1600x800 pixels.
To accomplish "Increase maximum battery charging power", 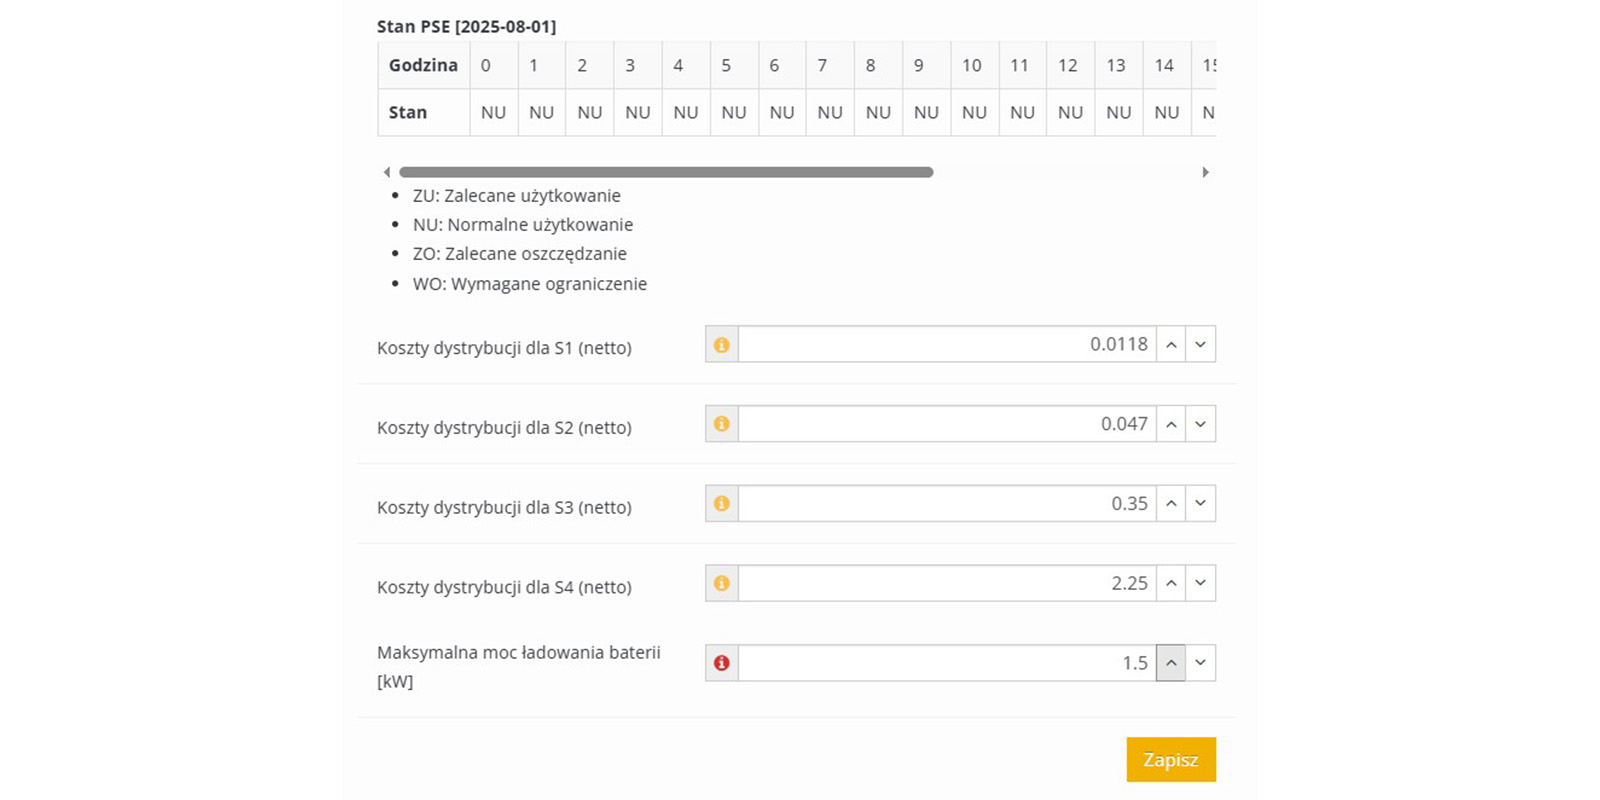I will tap(1171, 663).
